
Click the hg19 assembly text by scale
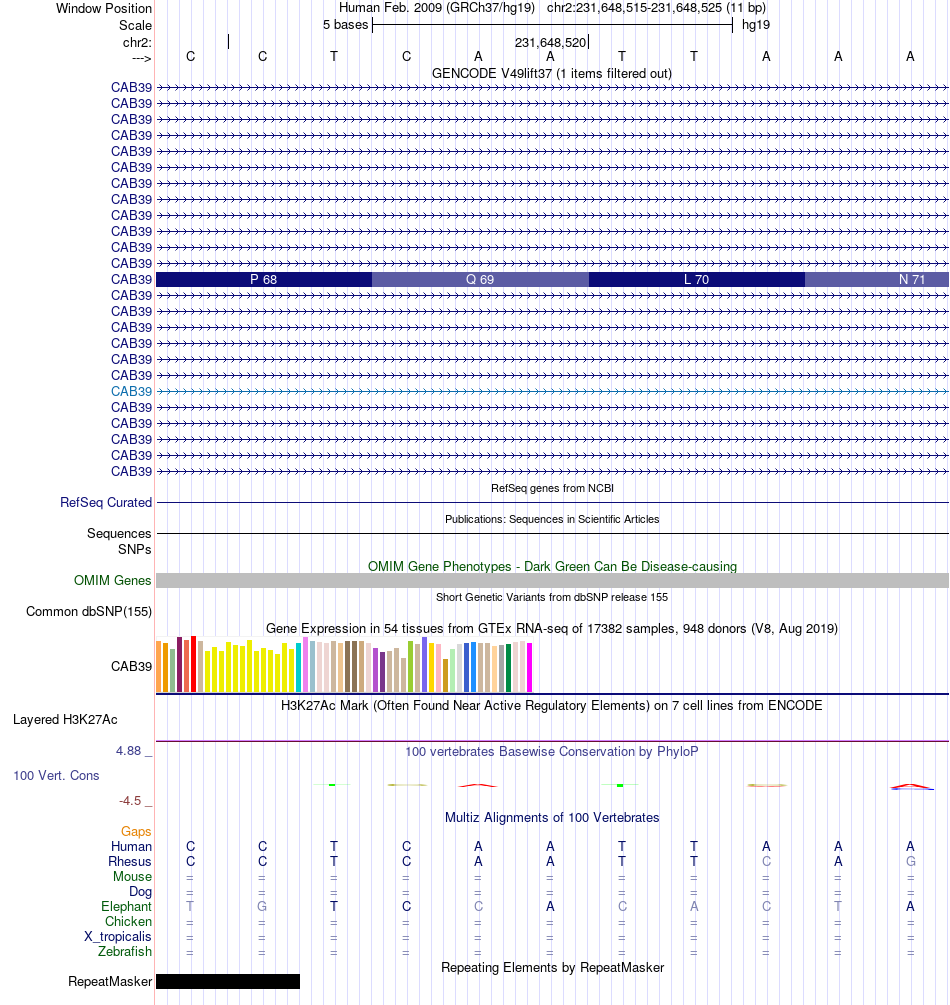pyautogui.click(x=756, y=25)
